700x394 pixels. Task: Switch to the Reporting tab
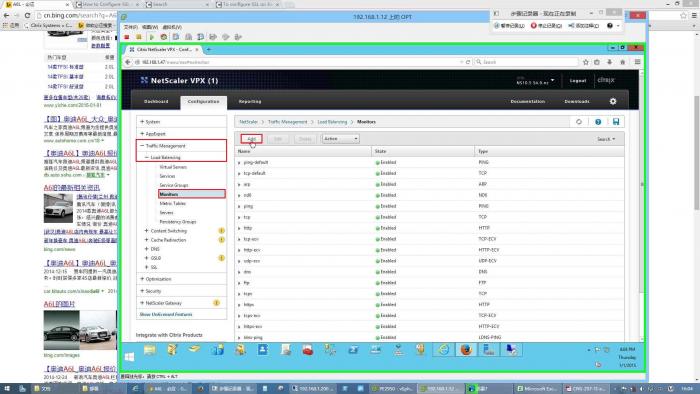250,102
